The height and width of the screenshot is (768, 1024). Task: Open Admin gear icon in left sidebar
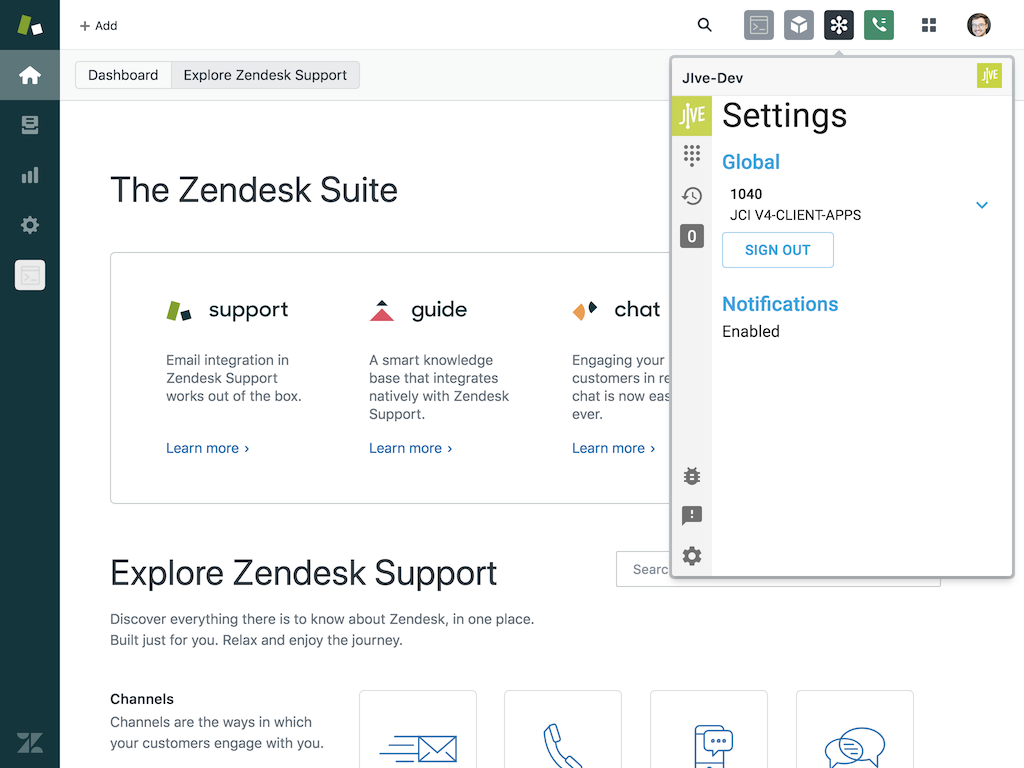30,225
